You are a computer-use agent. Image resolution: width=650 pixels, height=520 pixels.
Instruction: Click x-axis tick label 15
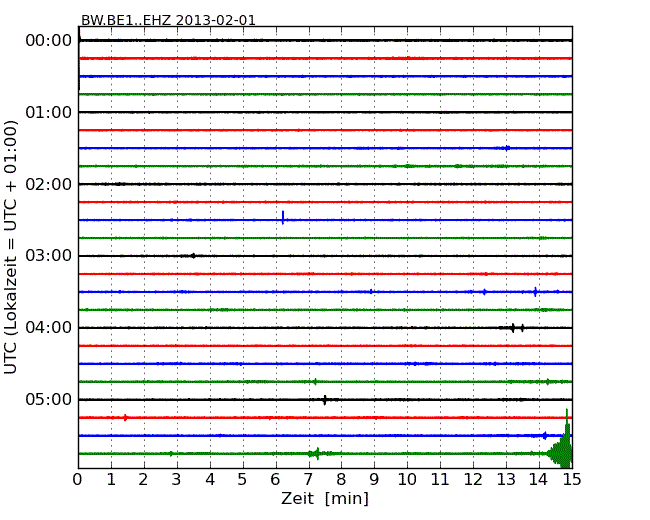click(572, 480)
